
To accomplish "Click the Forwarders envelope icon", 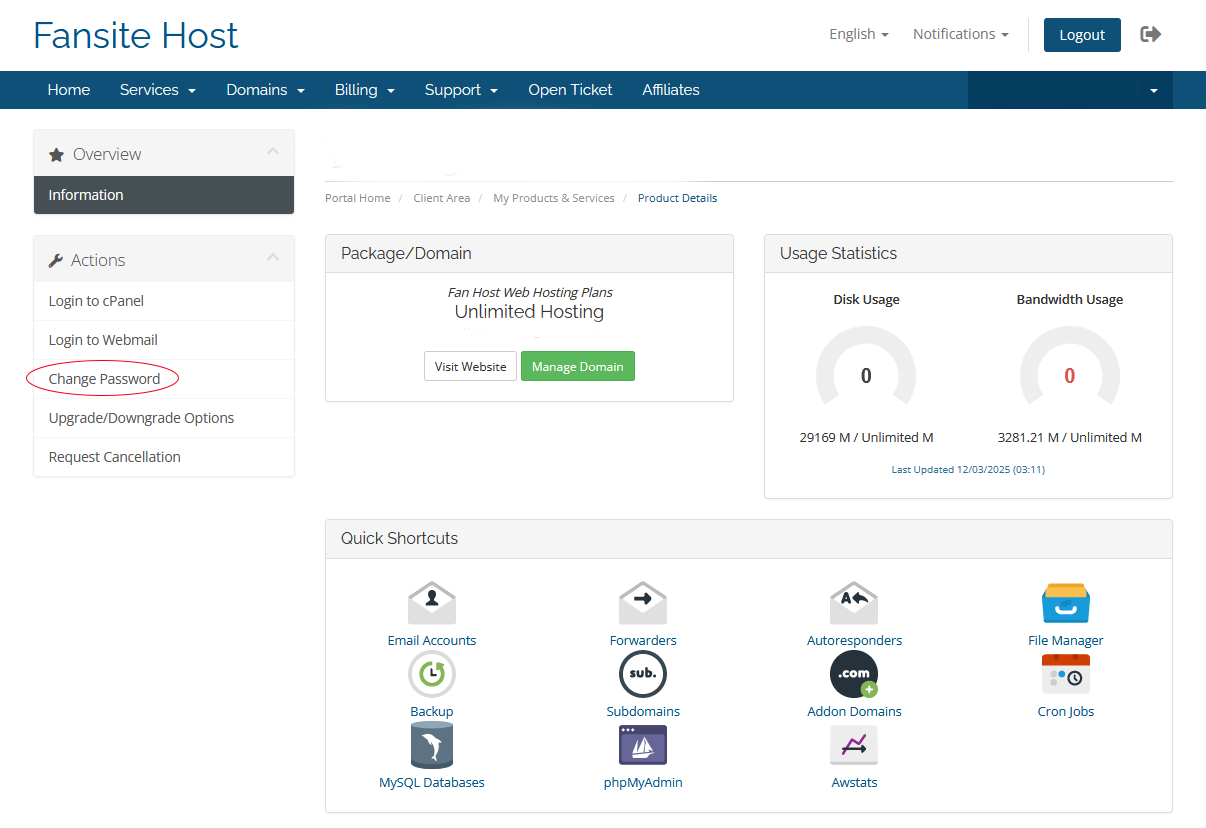I will pyautogui.click(x=643, y=605).
